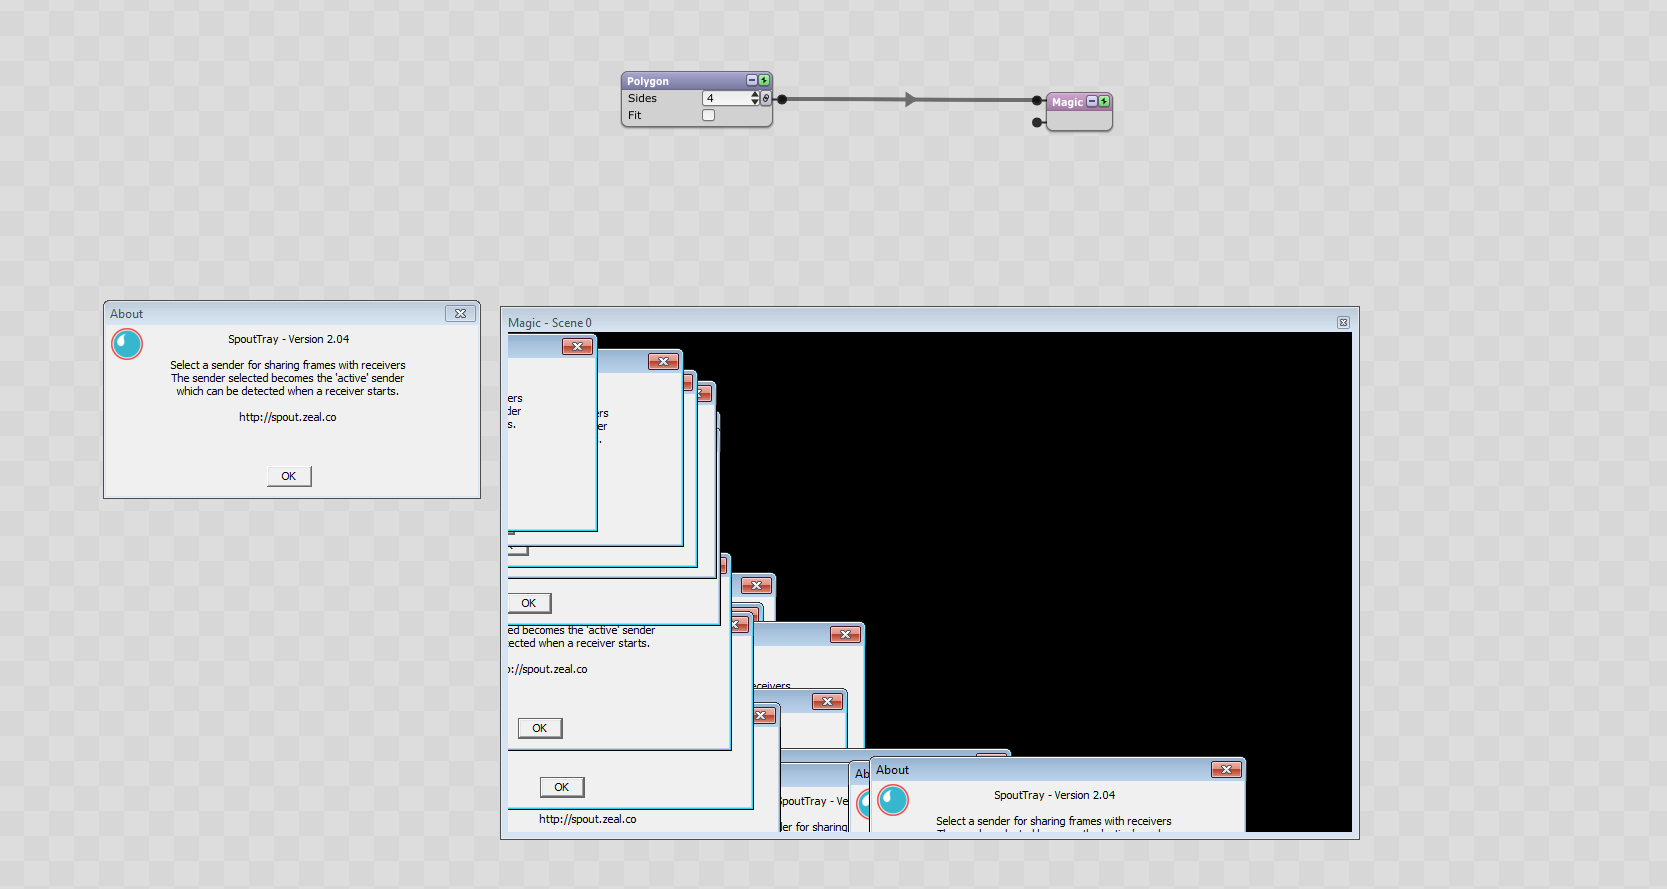Image resolution: width=1667 pixels, height=889 pixels.
Task: Decrease the Sides value with the down arrow
Action: pyautogui.click(x=755, y=102)
